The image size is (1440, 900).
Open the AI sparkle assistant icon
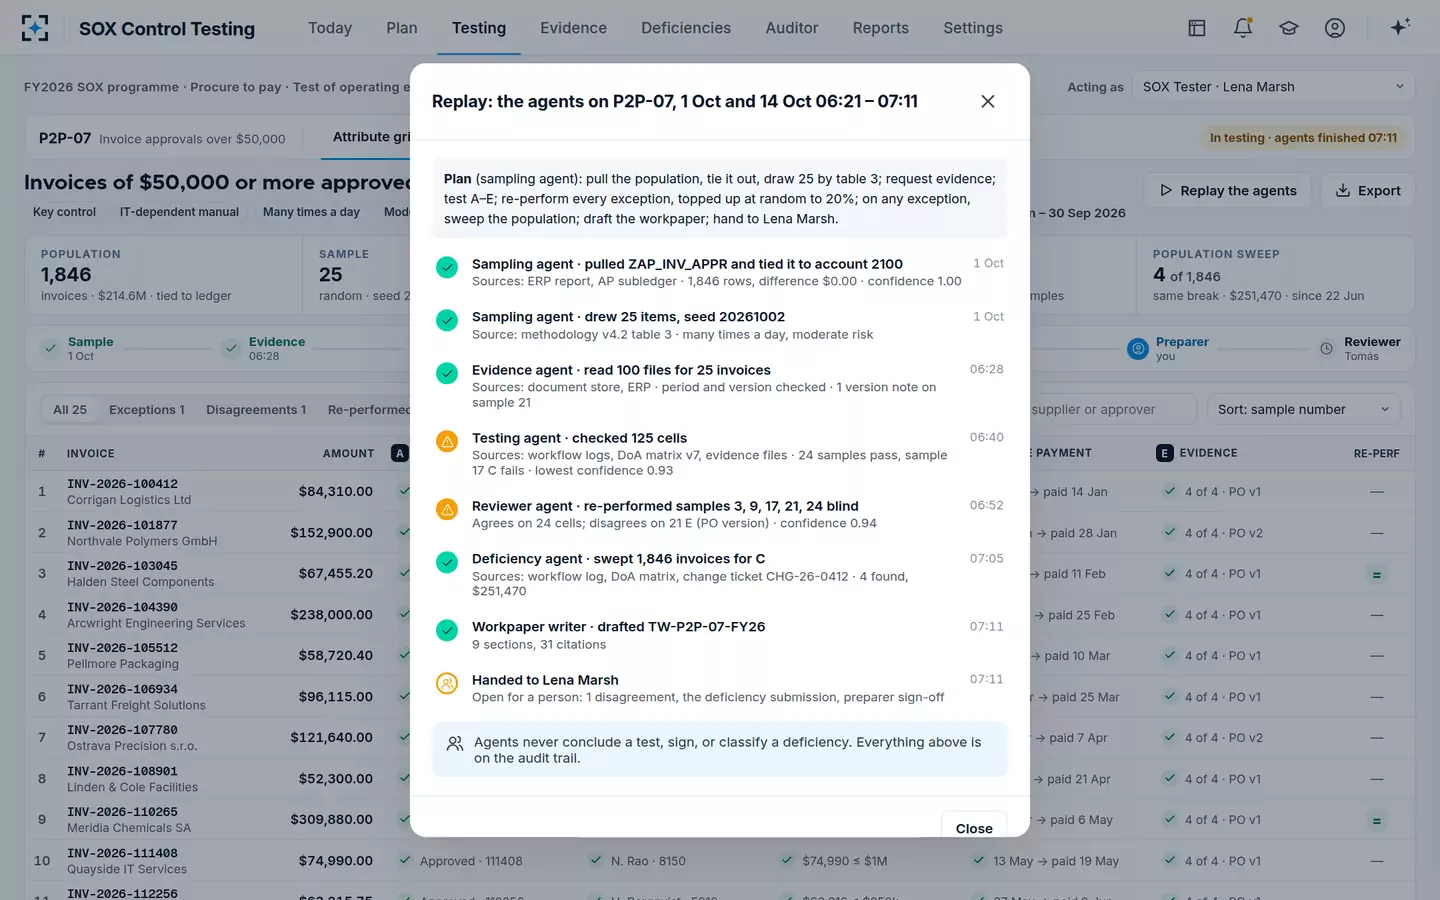tap(1400, 27)
